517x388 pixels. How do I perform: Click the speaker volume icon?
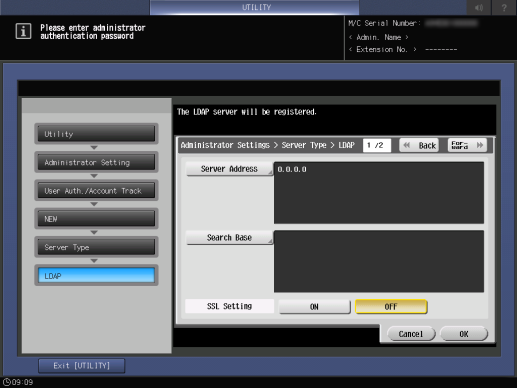tap(479, 7)
